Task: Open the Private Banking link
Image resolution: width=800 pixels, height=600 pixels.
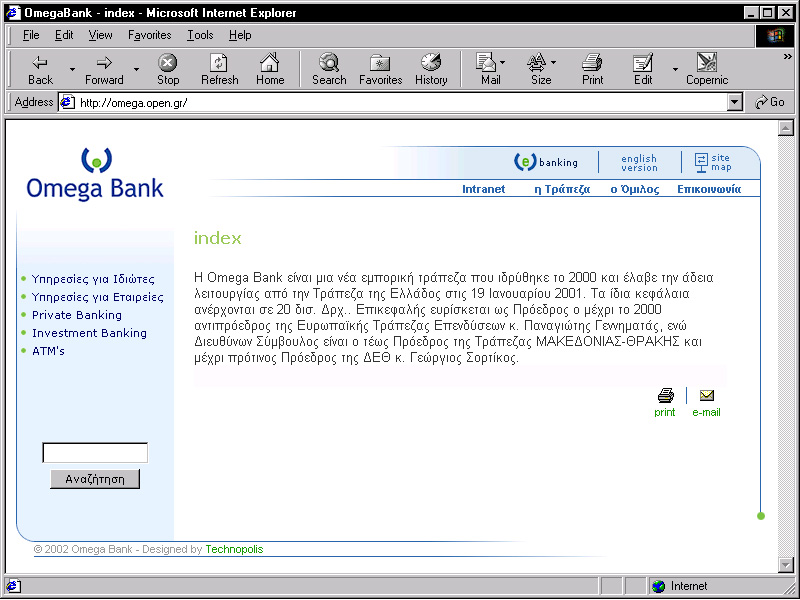Action: coord(77,315)
